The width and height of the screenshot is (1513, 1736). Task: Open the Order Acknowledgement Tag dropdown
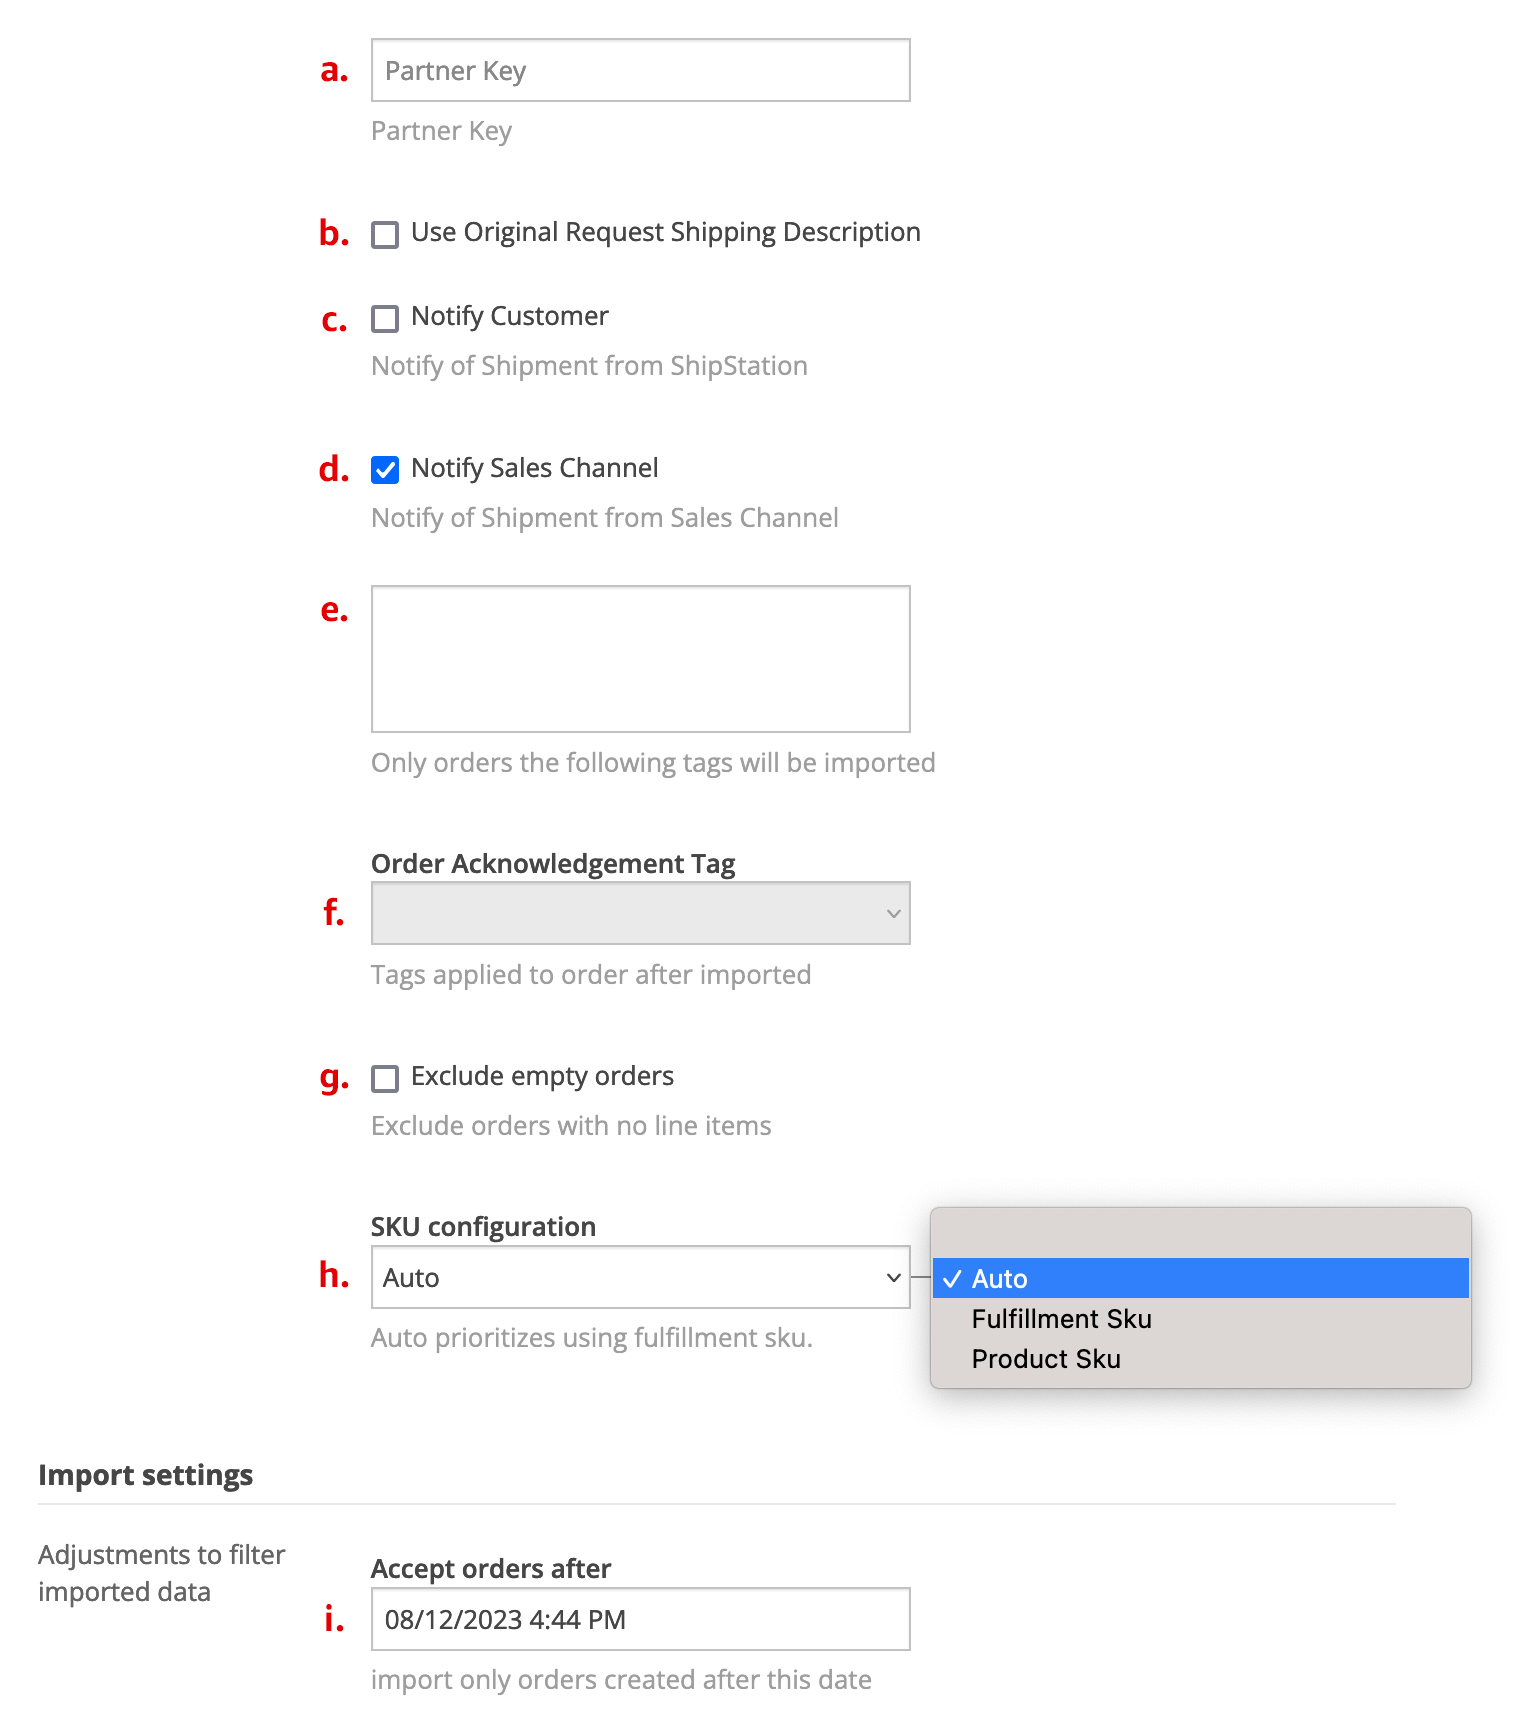[640, 913]
